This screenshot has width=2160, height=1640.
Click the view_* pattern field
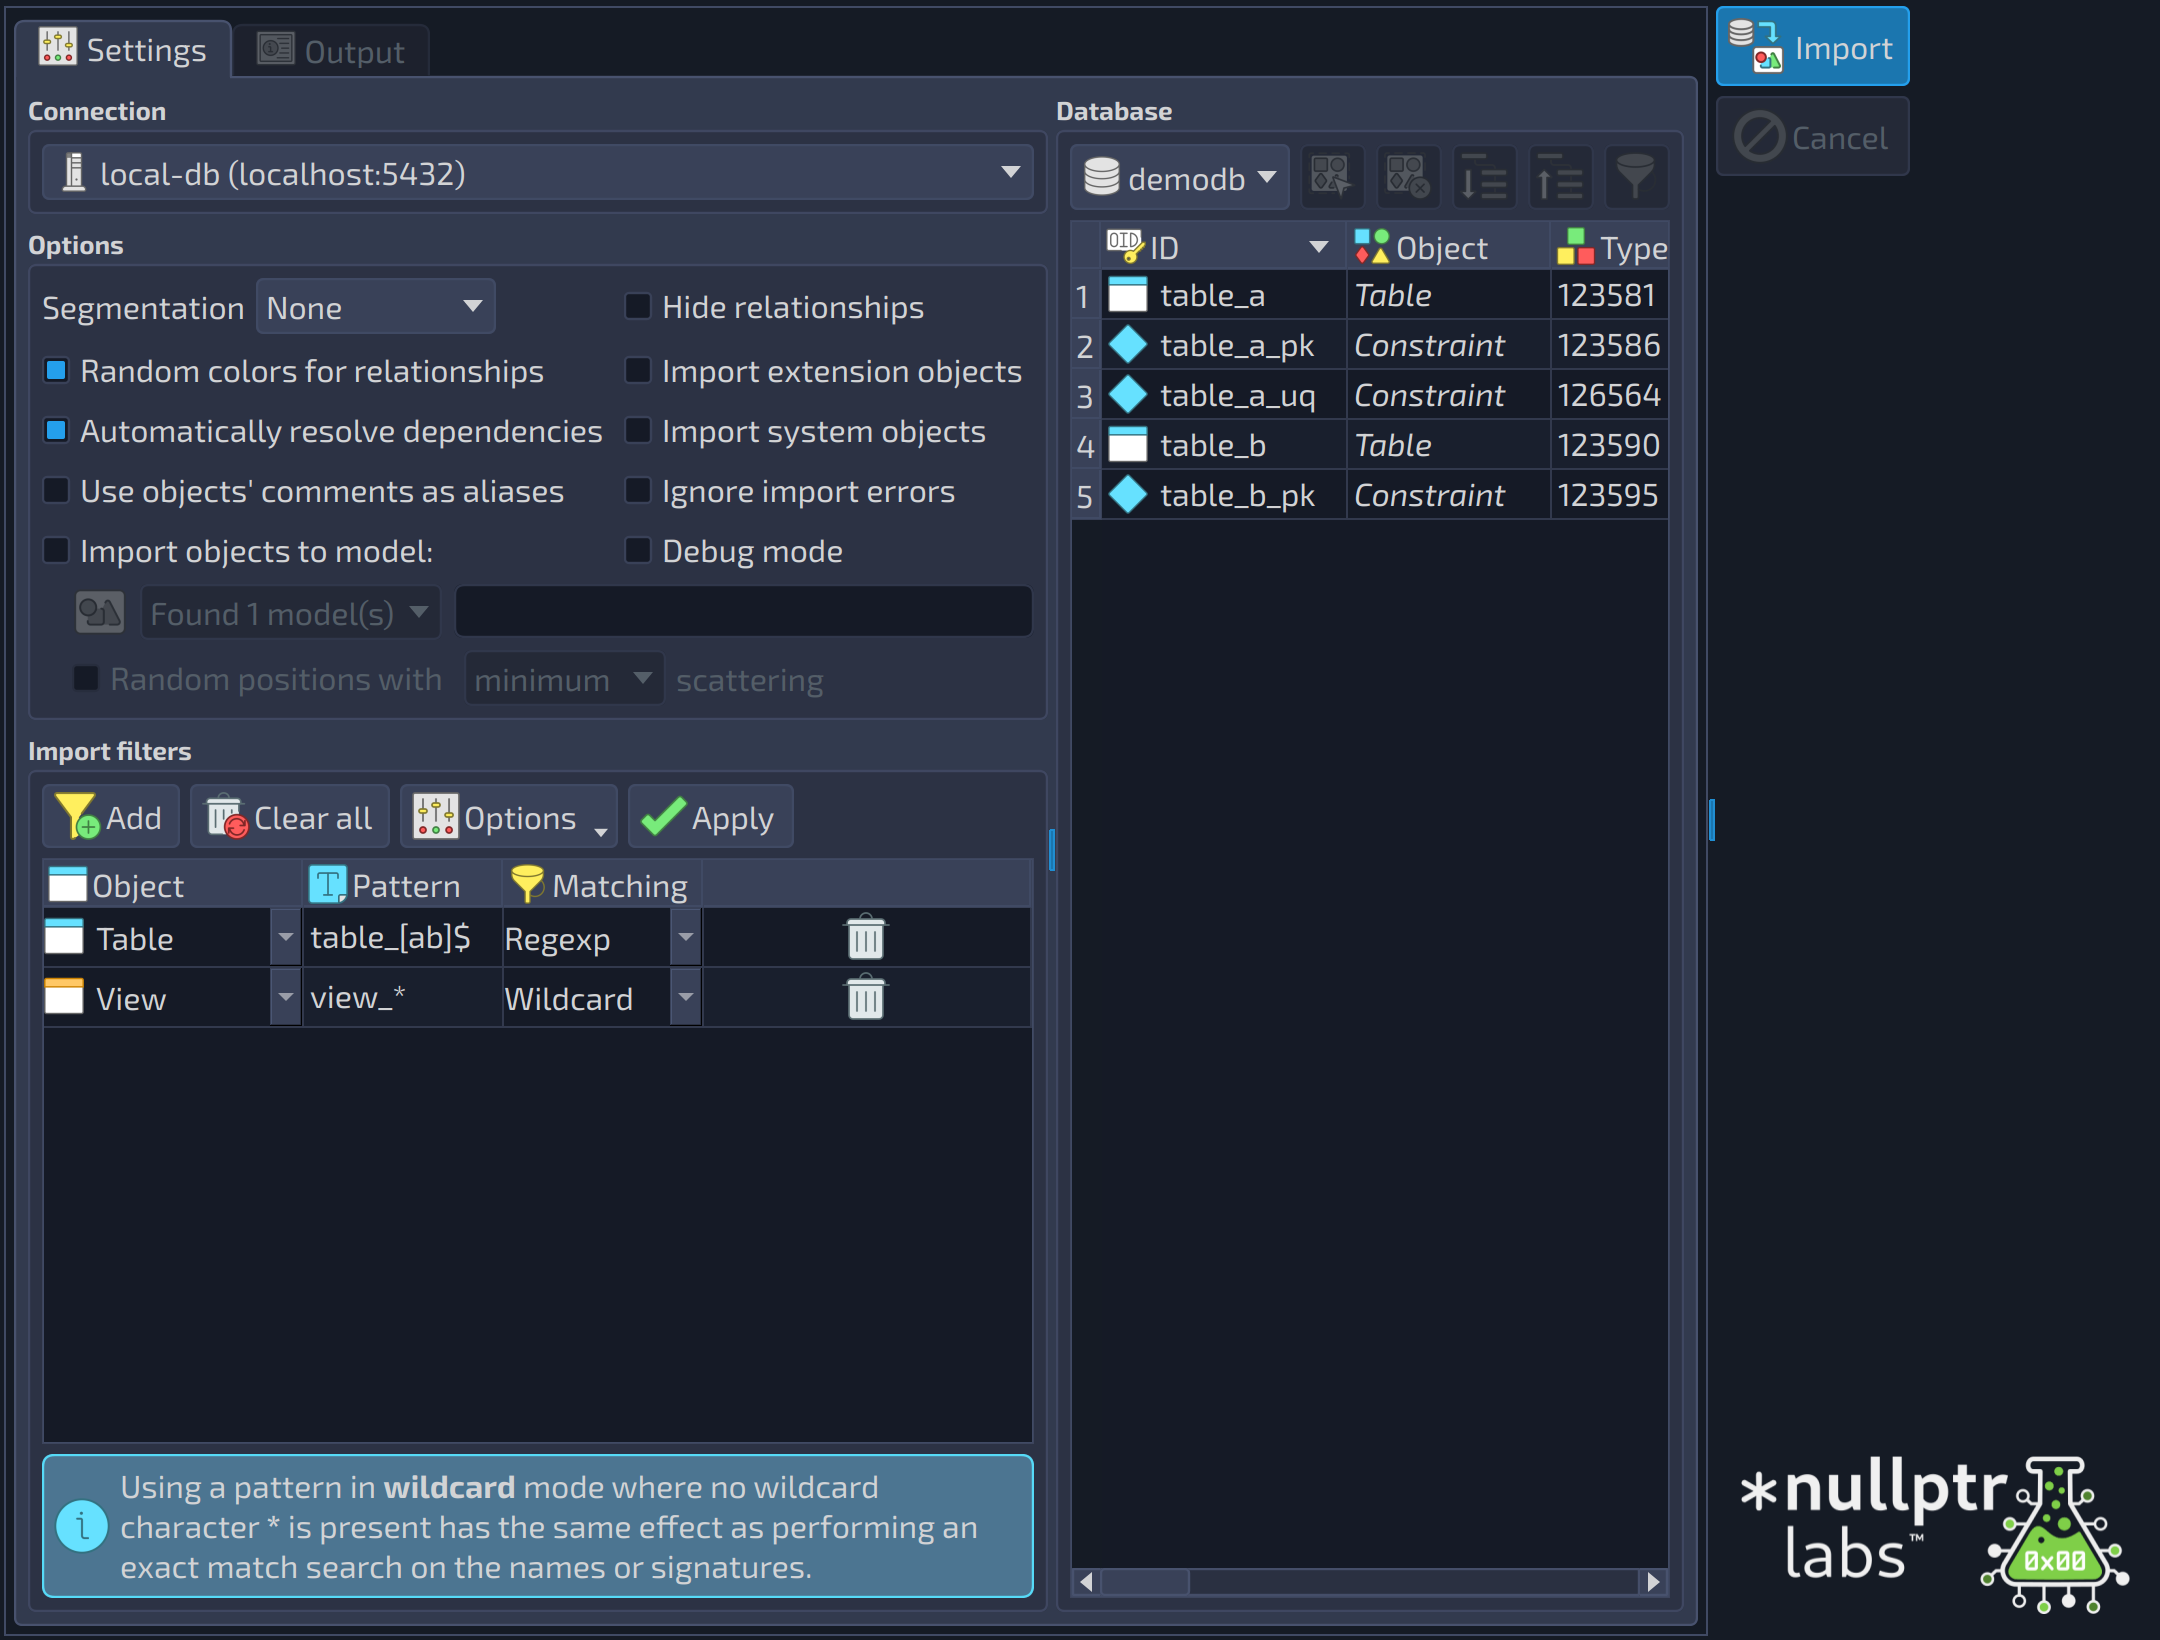pyautogui.click(x=402, y=997)
